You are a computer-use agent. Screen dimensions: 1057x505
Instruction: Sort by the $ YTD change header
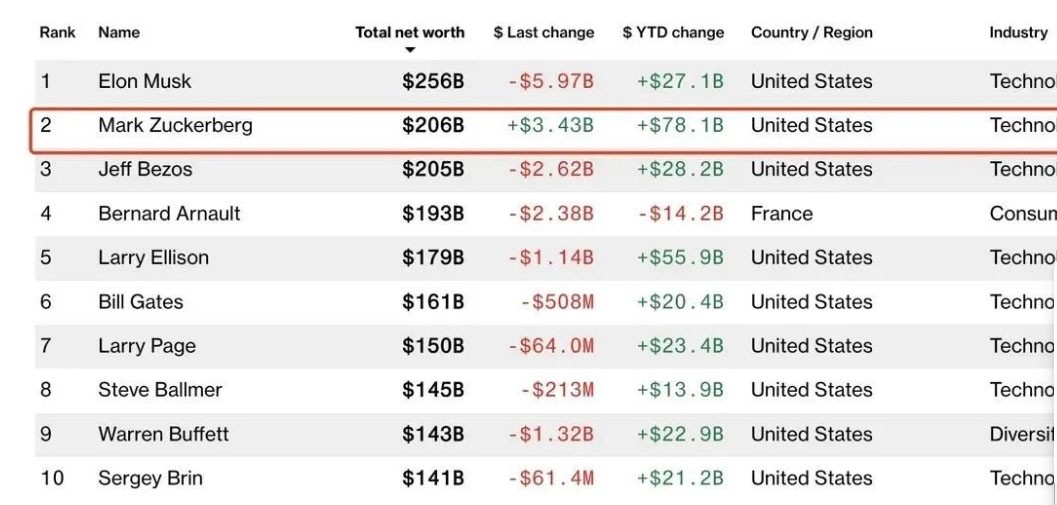(673, 32)
